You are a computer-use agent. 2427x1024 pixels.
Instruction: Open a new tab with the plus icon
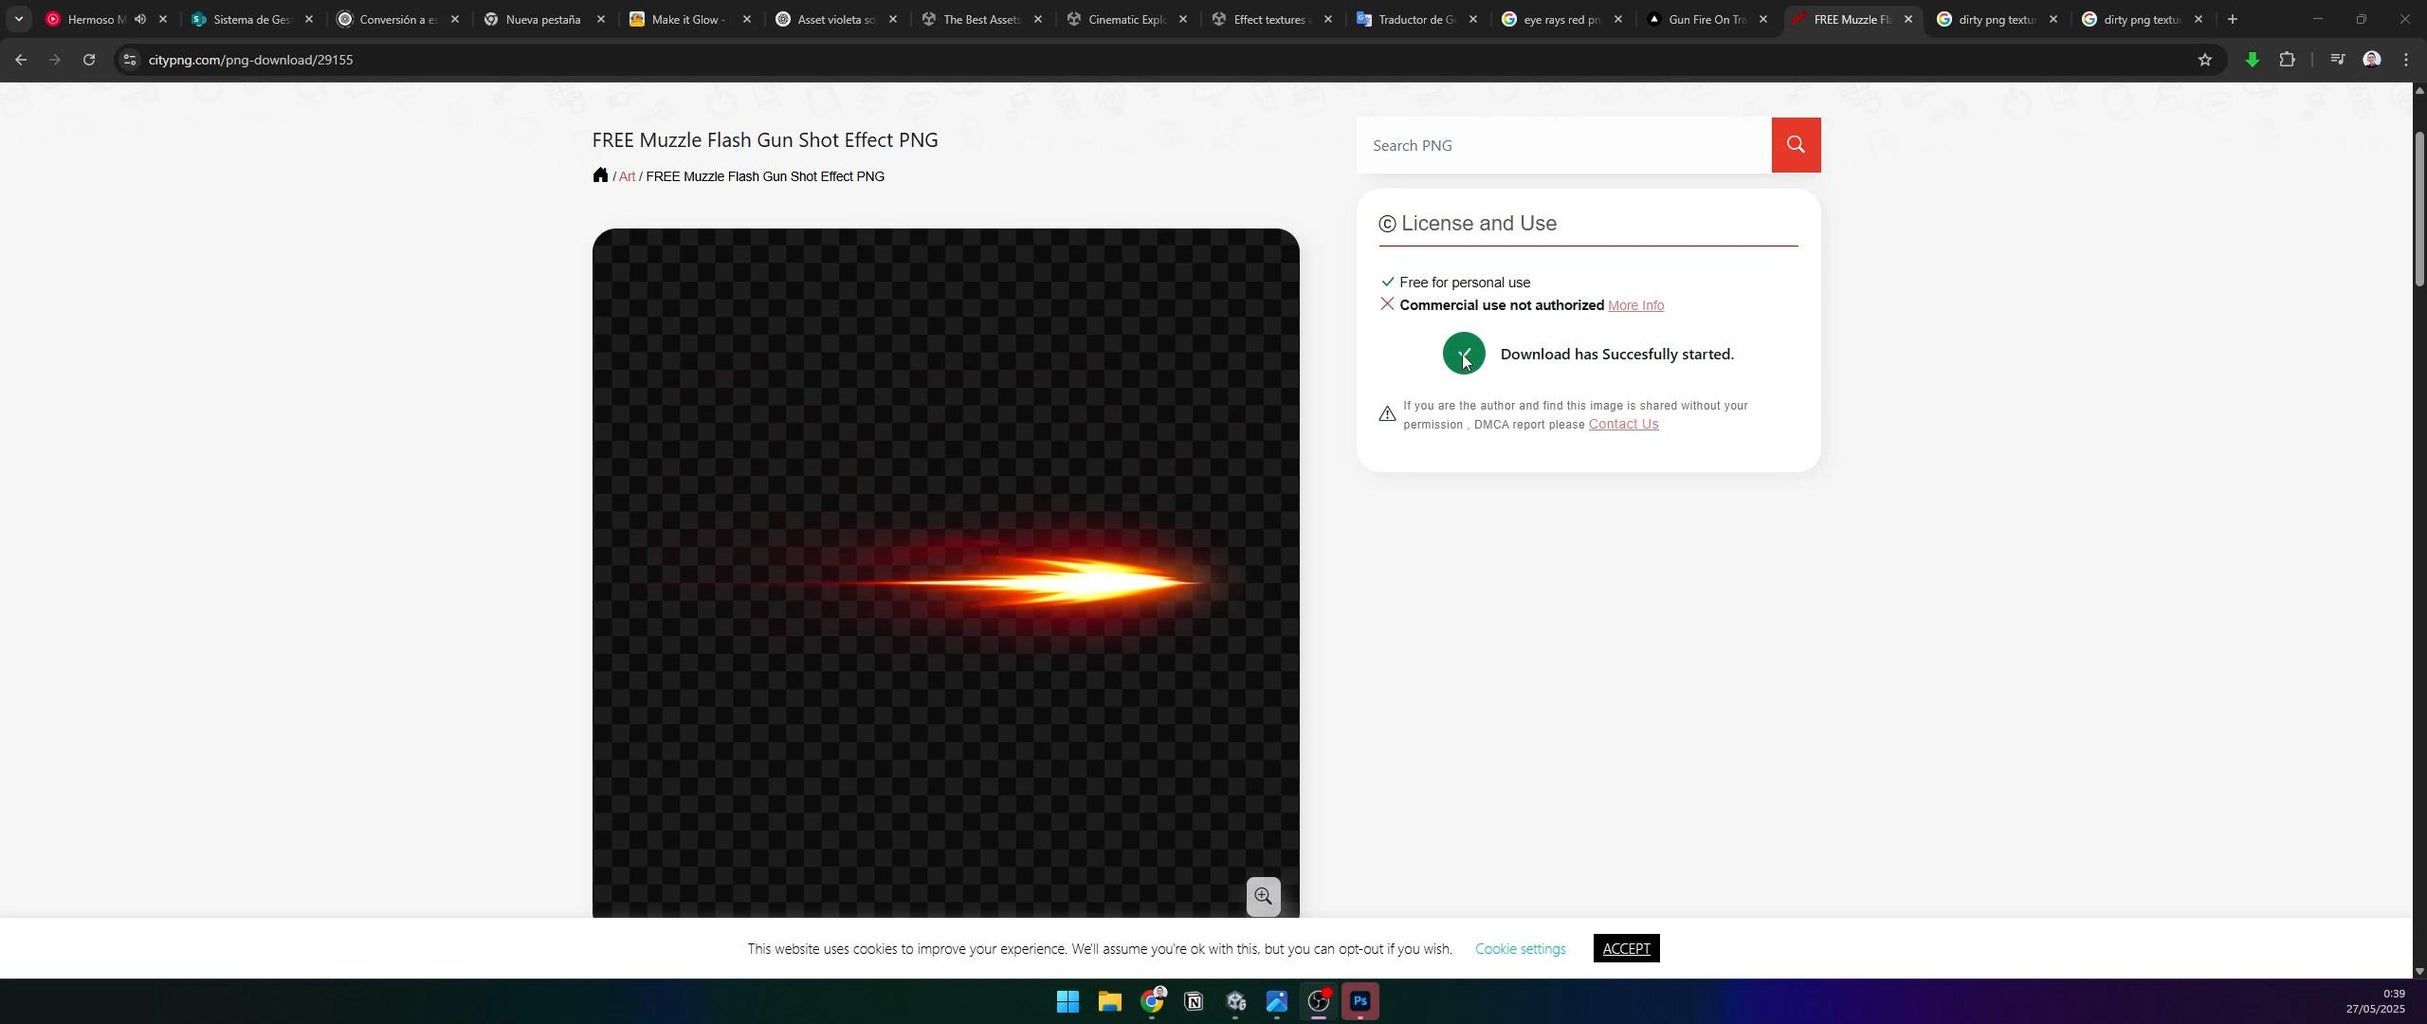[2232, 19]
